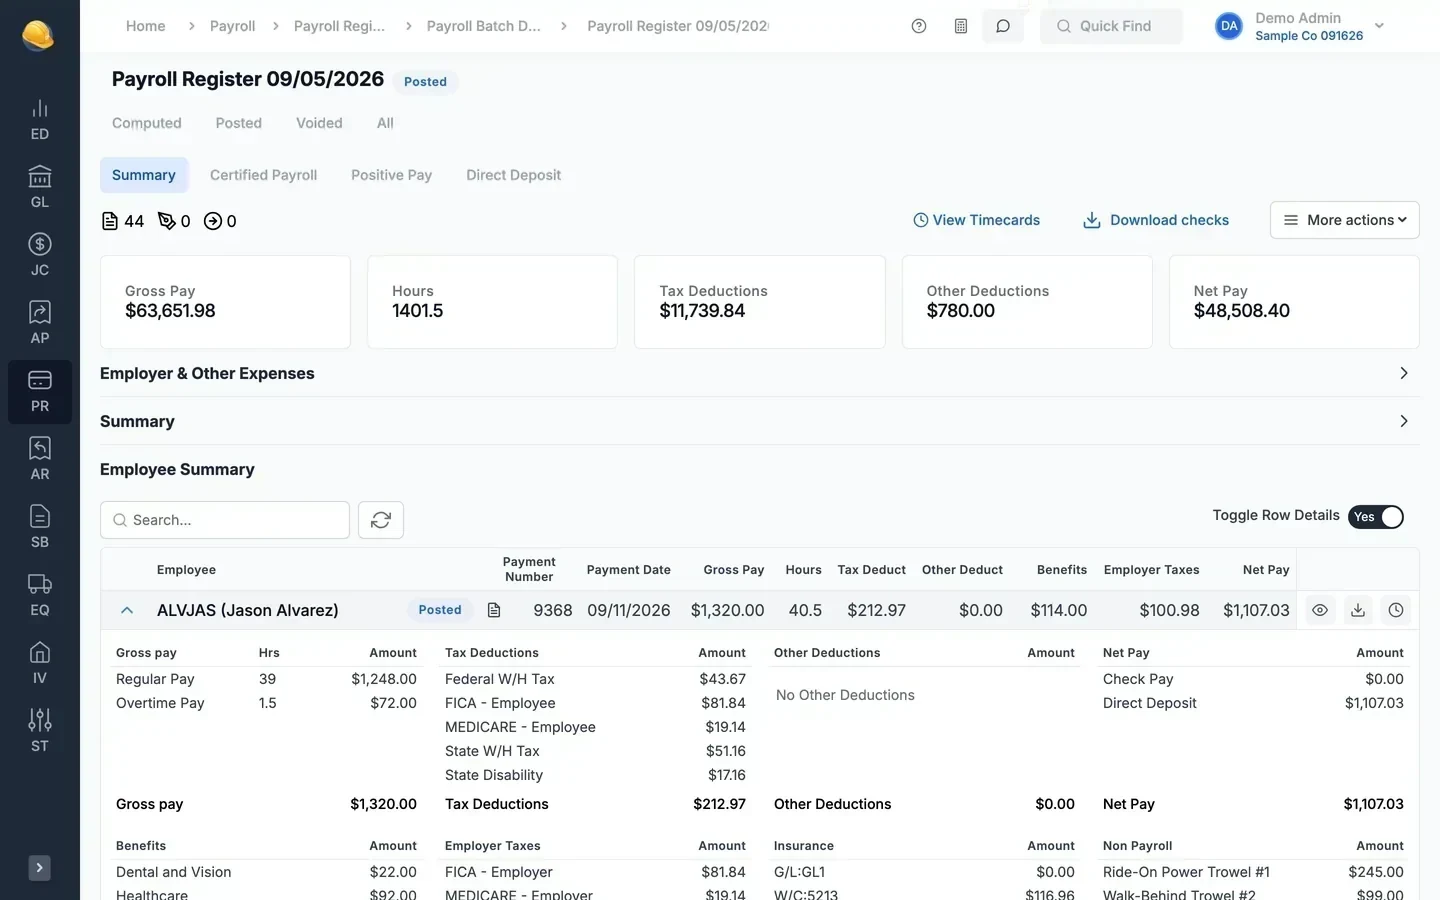1440x900 pixels.
Task: Expand Employer & Other Expenses section
Action: 760,373
